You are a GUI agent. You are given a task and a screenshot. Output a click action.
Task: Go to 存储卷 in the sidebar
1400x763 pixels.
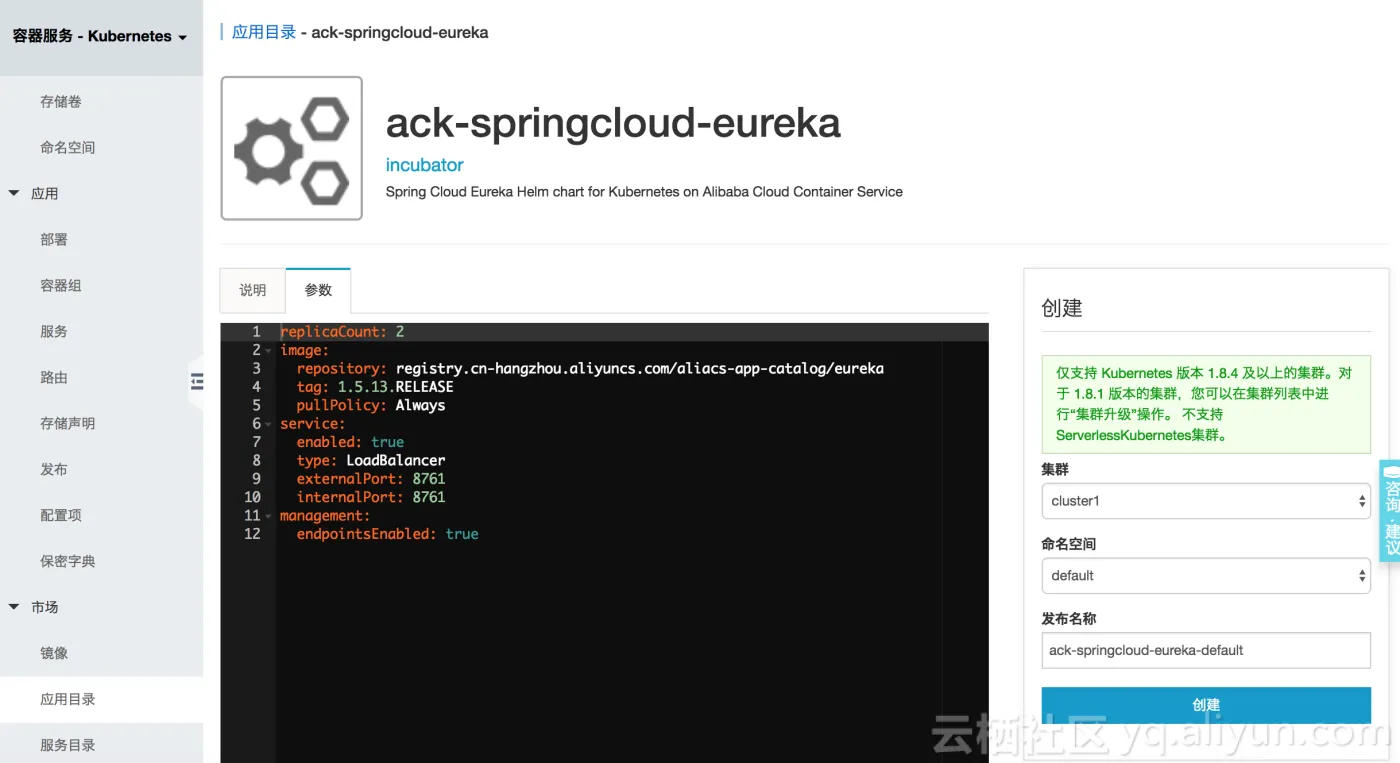pos(61,101)
